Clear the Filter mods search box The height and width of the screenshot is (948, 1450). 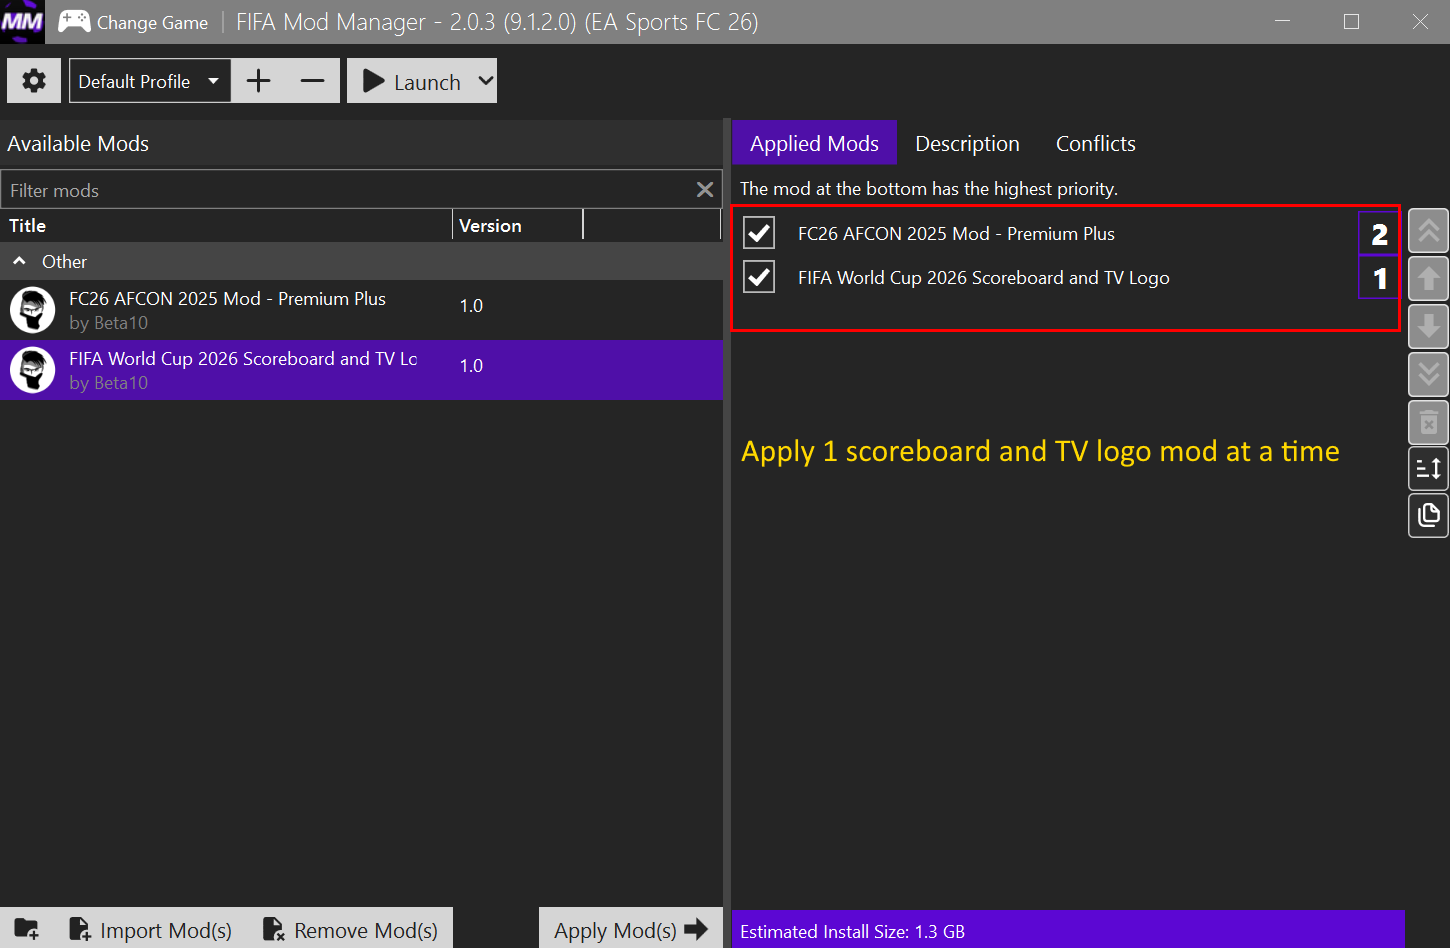click(705, 190)
